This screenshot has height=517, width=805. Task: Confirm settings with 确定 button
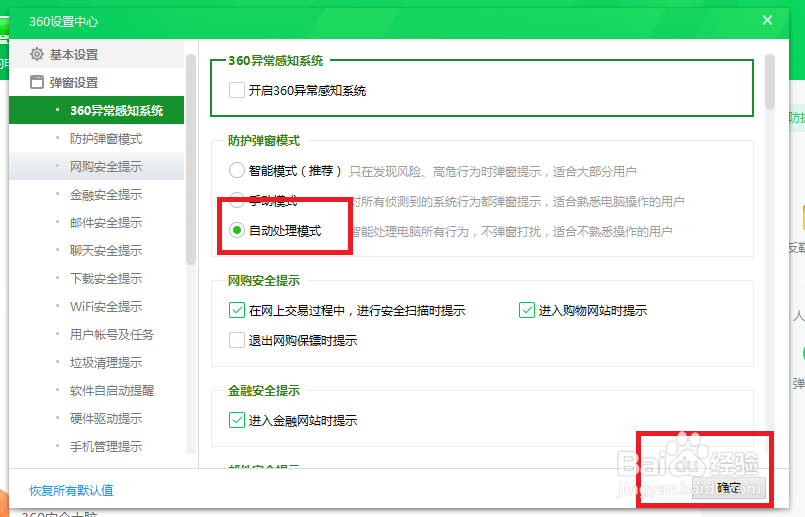pyautogui.click(x=729, y=488)
